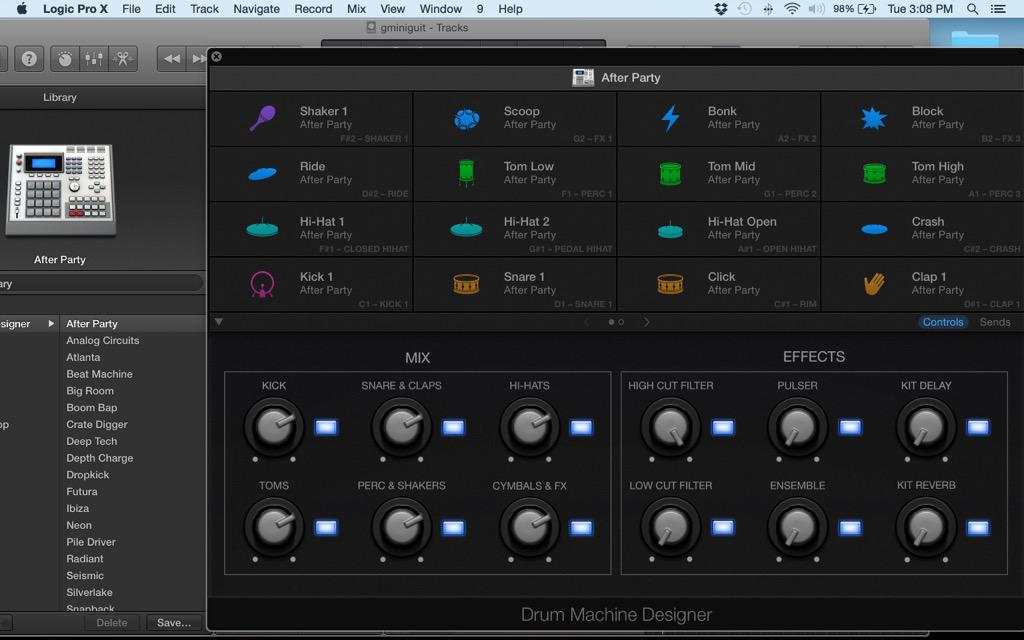Select Boom Bap from the patch list

point(93,407)
